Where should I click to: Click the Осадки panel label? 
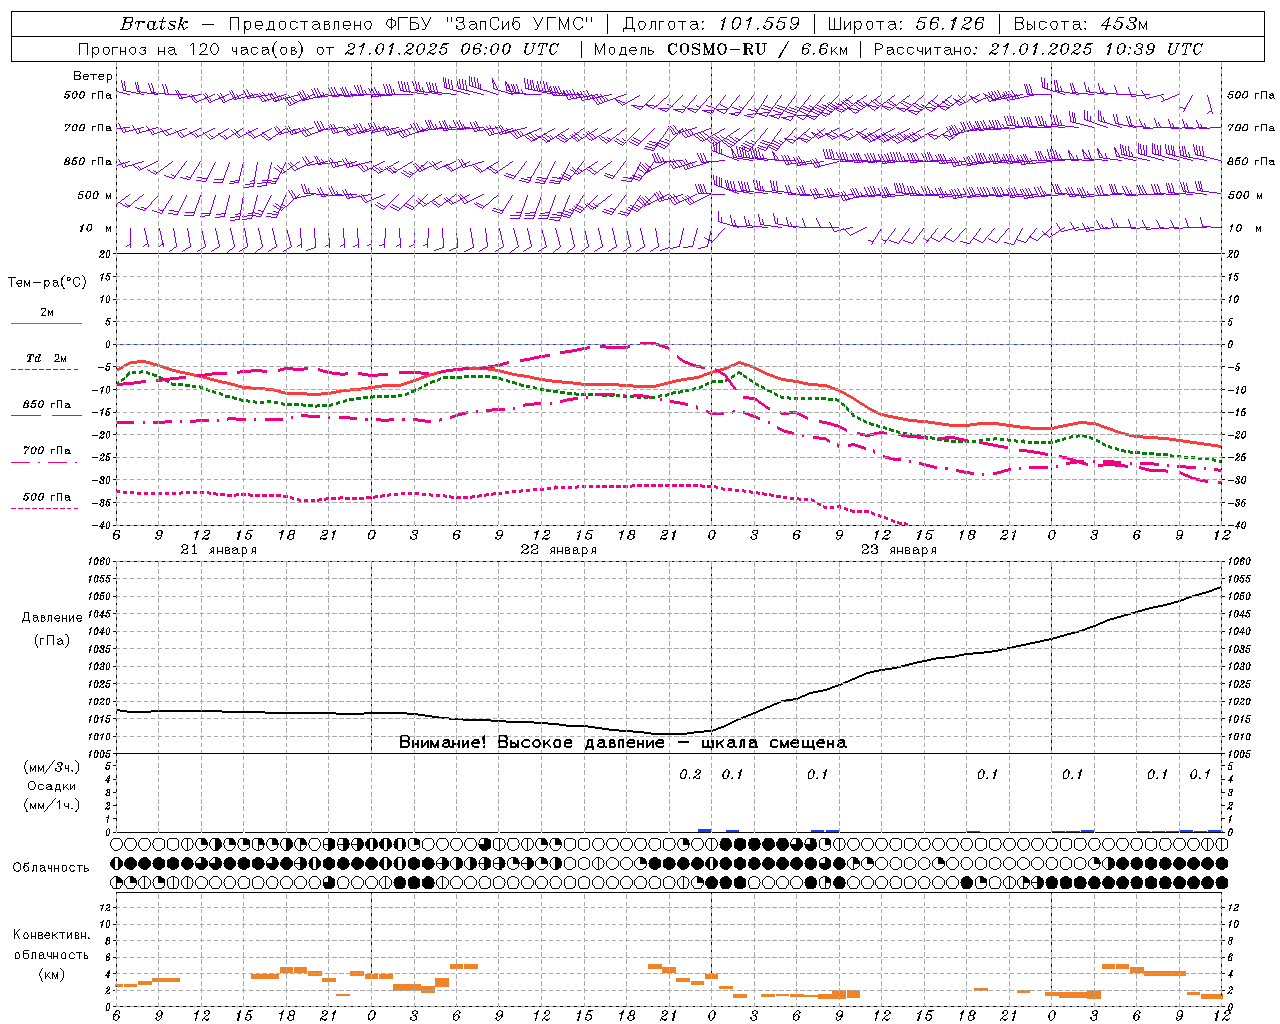point(52,787)
